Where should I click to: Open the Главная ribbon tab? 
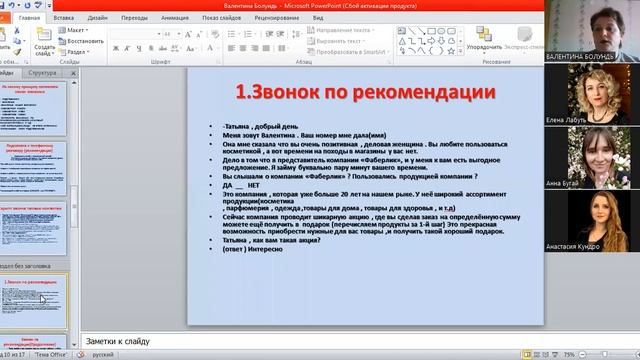point(29,18)
